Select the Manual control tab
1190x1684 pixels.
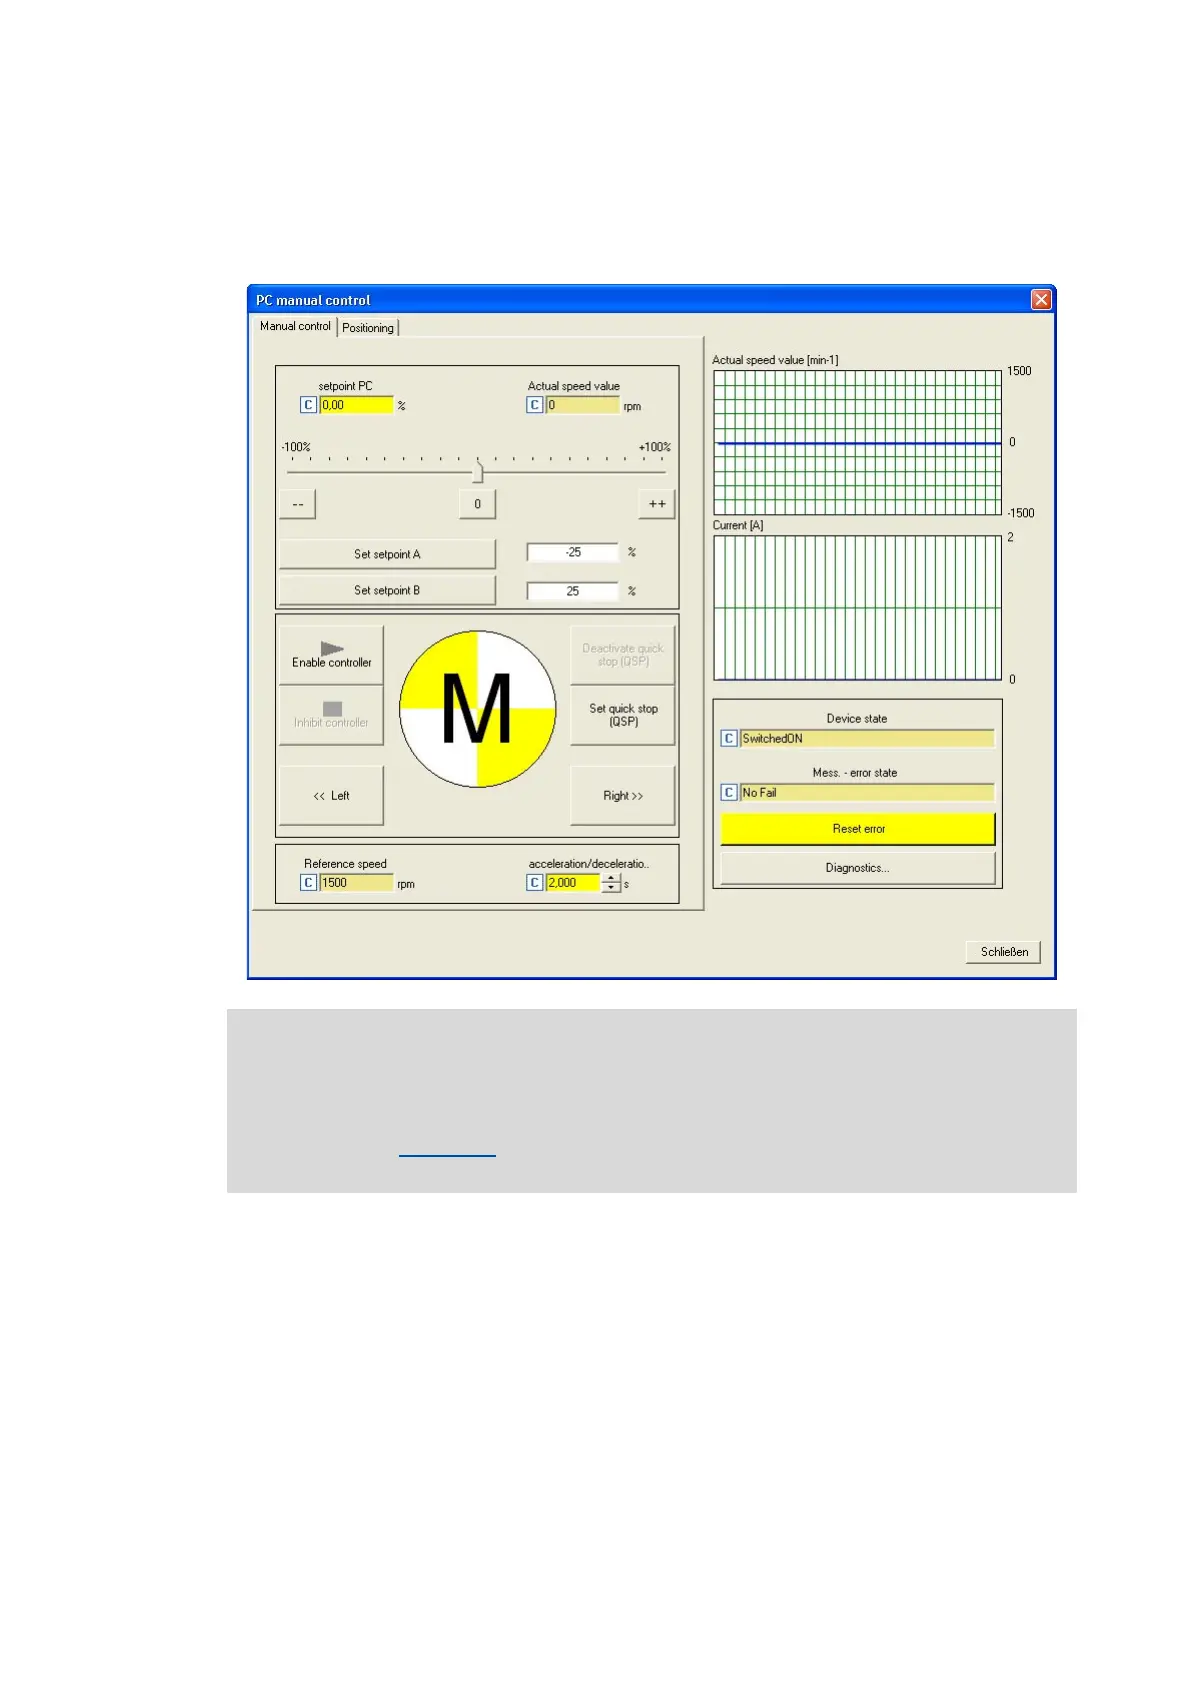(295, 326)
